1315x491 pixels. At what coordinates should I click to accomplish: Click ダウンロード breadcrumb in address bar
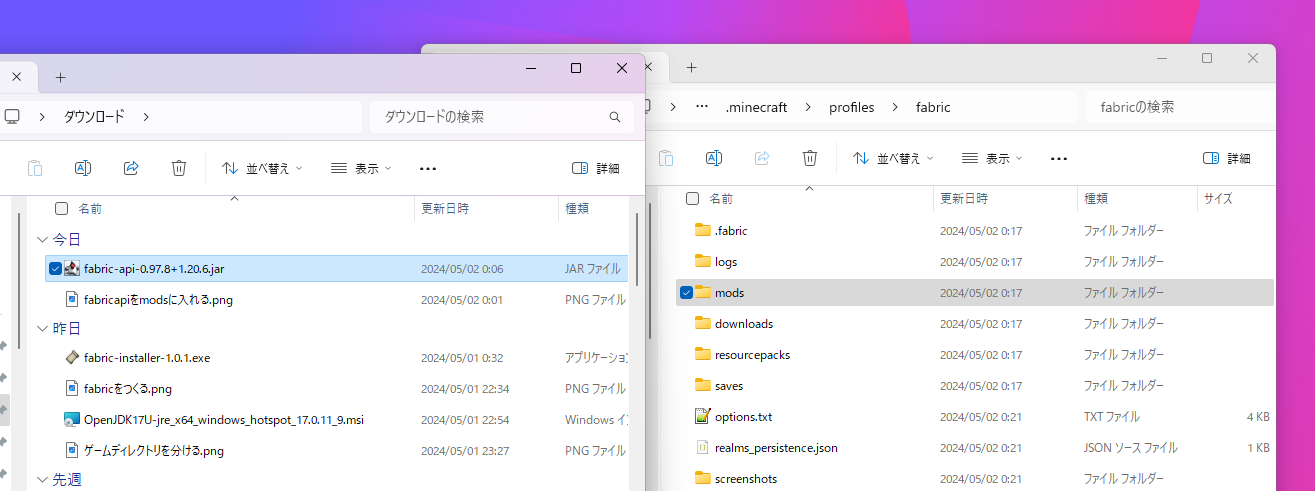pos(95,116)
